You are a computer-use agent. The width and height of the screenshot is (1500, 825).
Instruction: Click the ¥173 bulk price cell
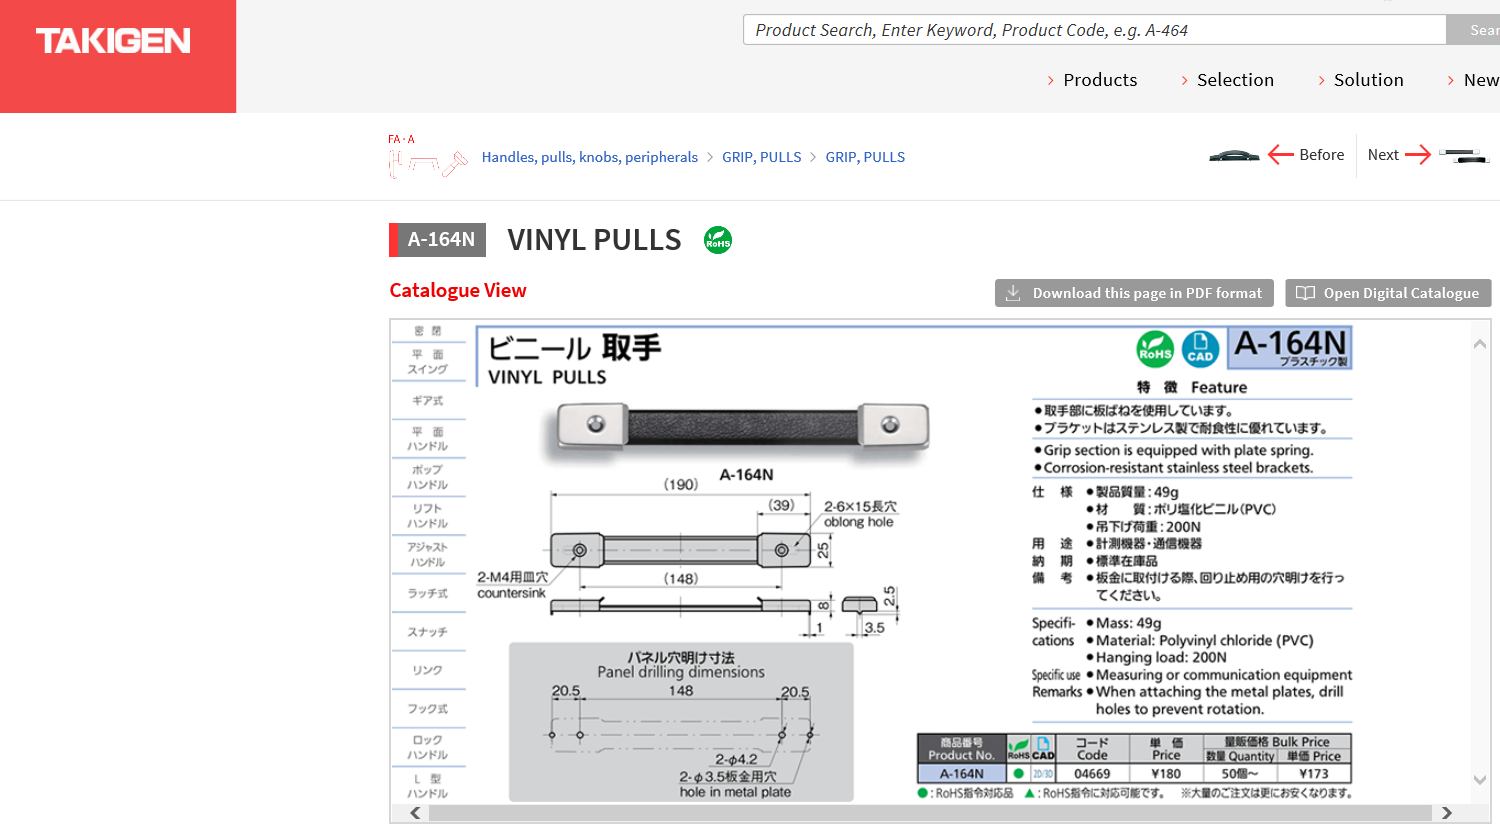[x=1314, y=774]
